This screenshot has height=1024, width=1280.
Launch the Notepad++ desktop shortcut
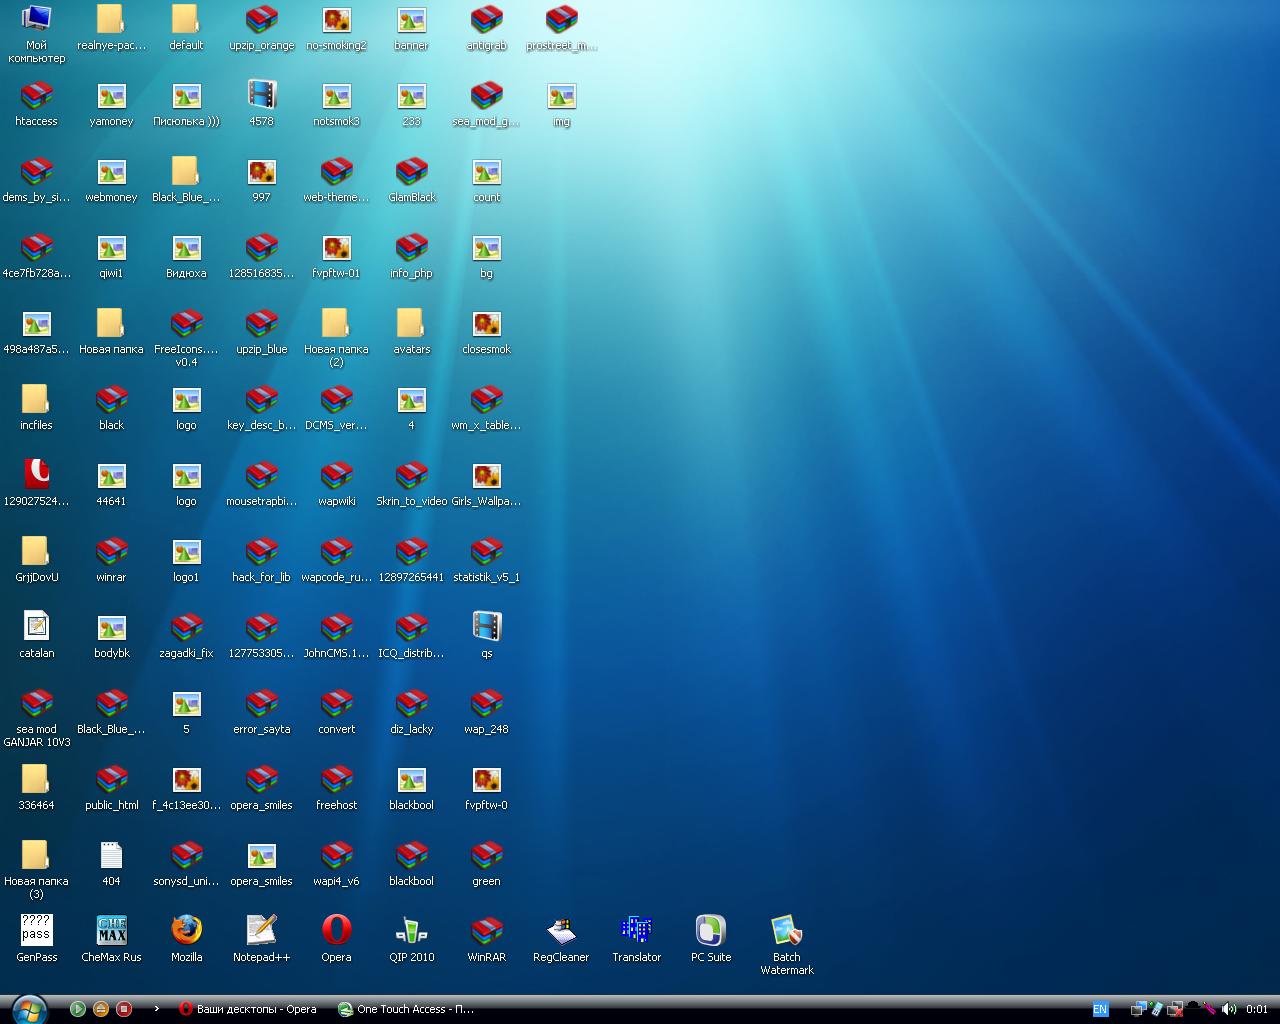pyautogui.click(x=261, y=931)
